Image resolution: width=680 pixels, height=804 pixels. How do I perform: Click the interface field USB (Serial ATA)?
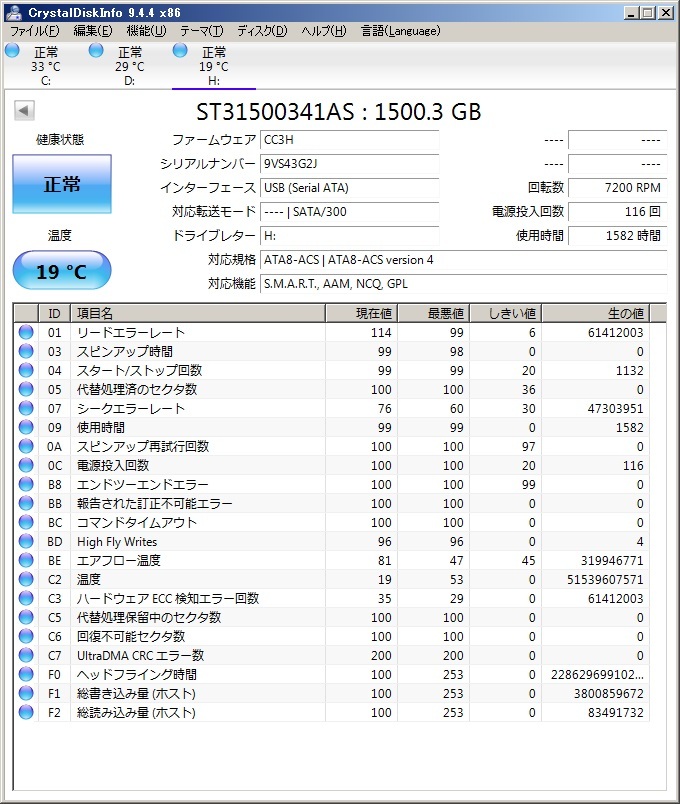tap(350, 188)
